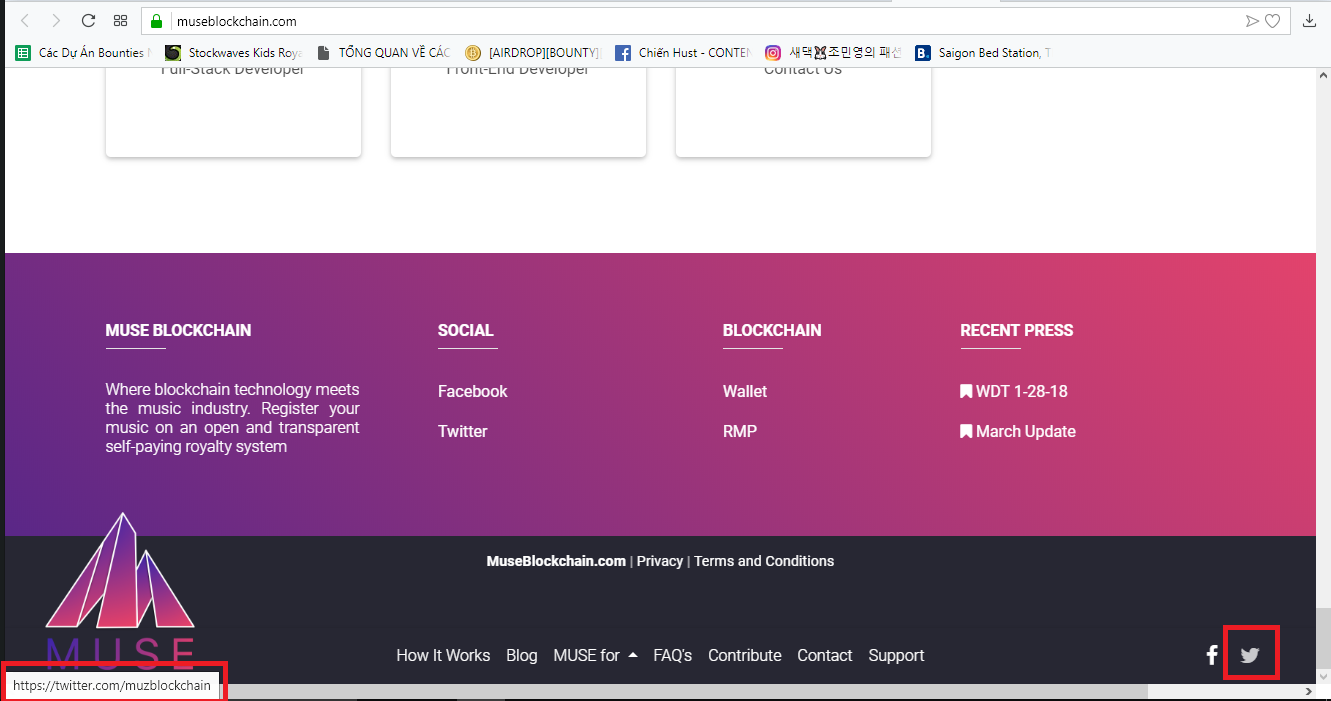Open Blog in the footer menu
1331x701 pixels.
[522, 655]
